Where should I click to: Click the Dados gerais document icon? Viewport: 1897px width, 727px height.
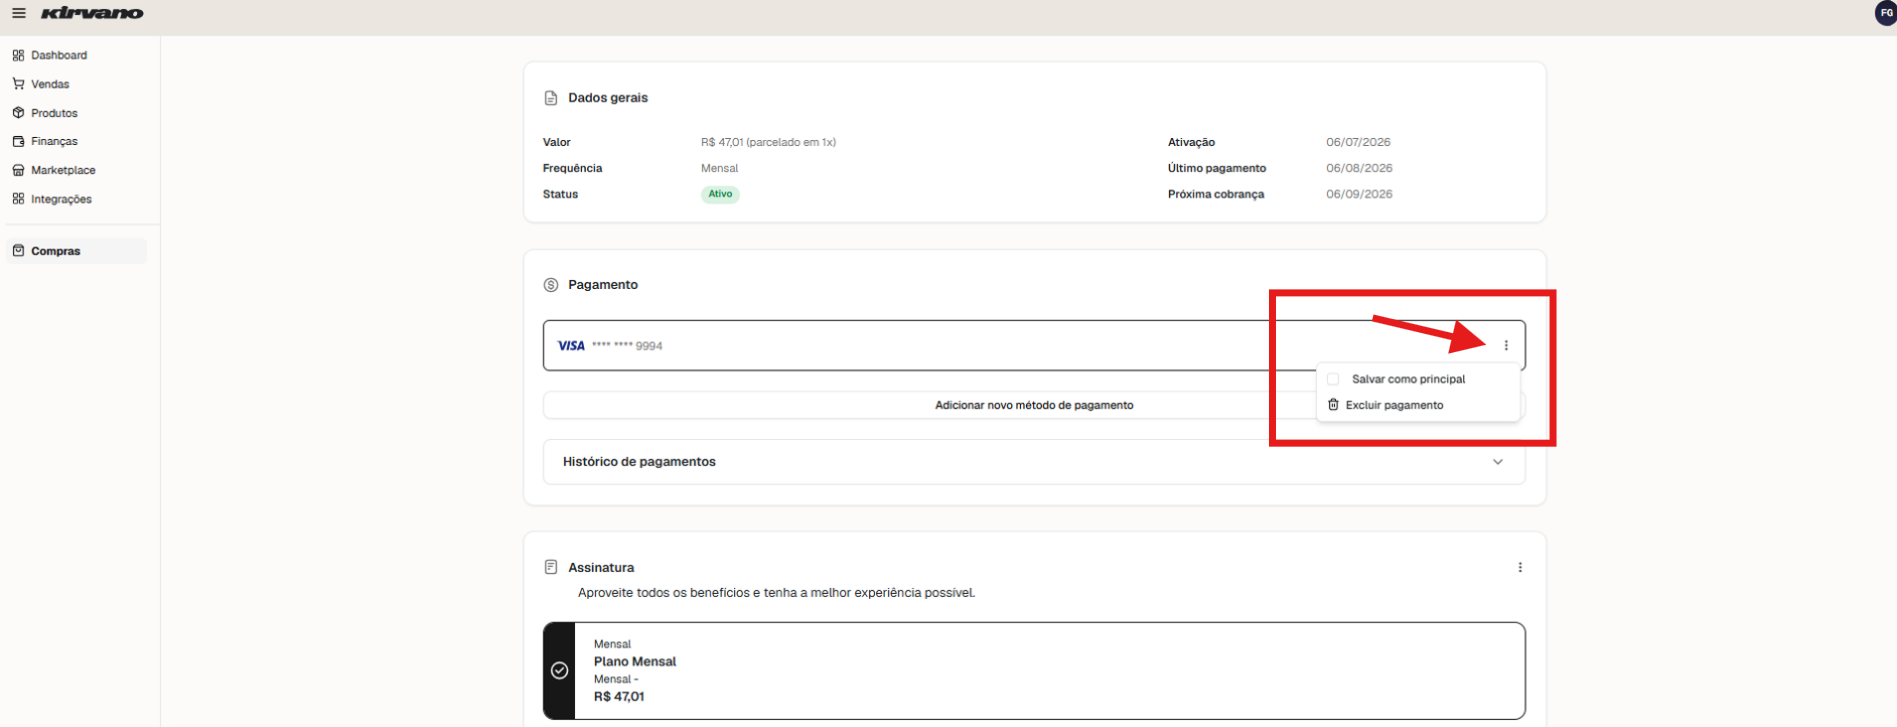[550, 98]
